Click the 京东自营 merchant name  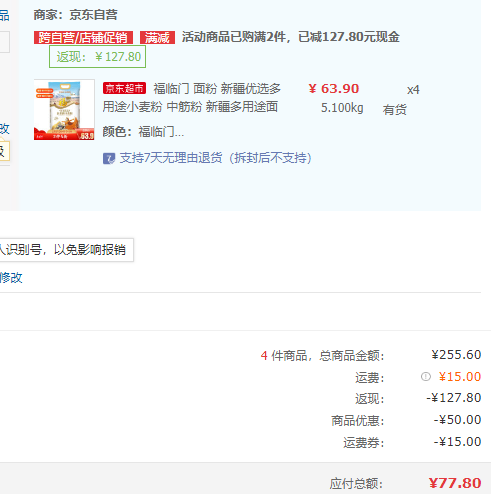click(93, 15)
